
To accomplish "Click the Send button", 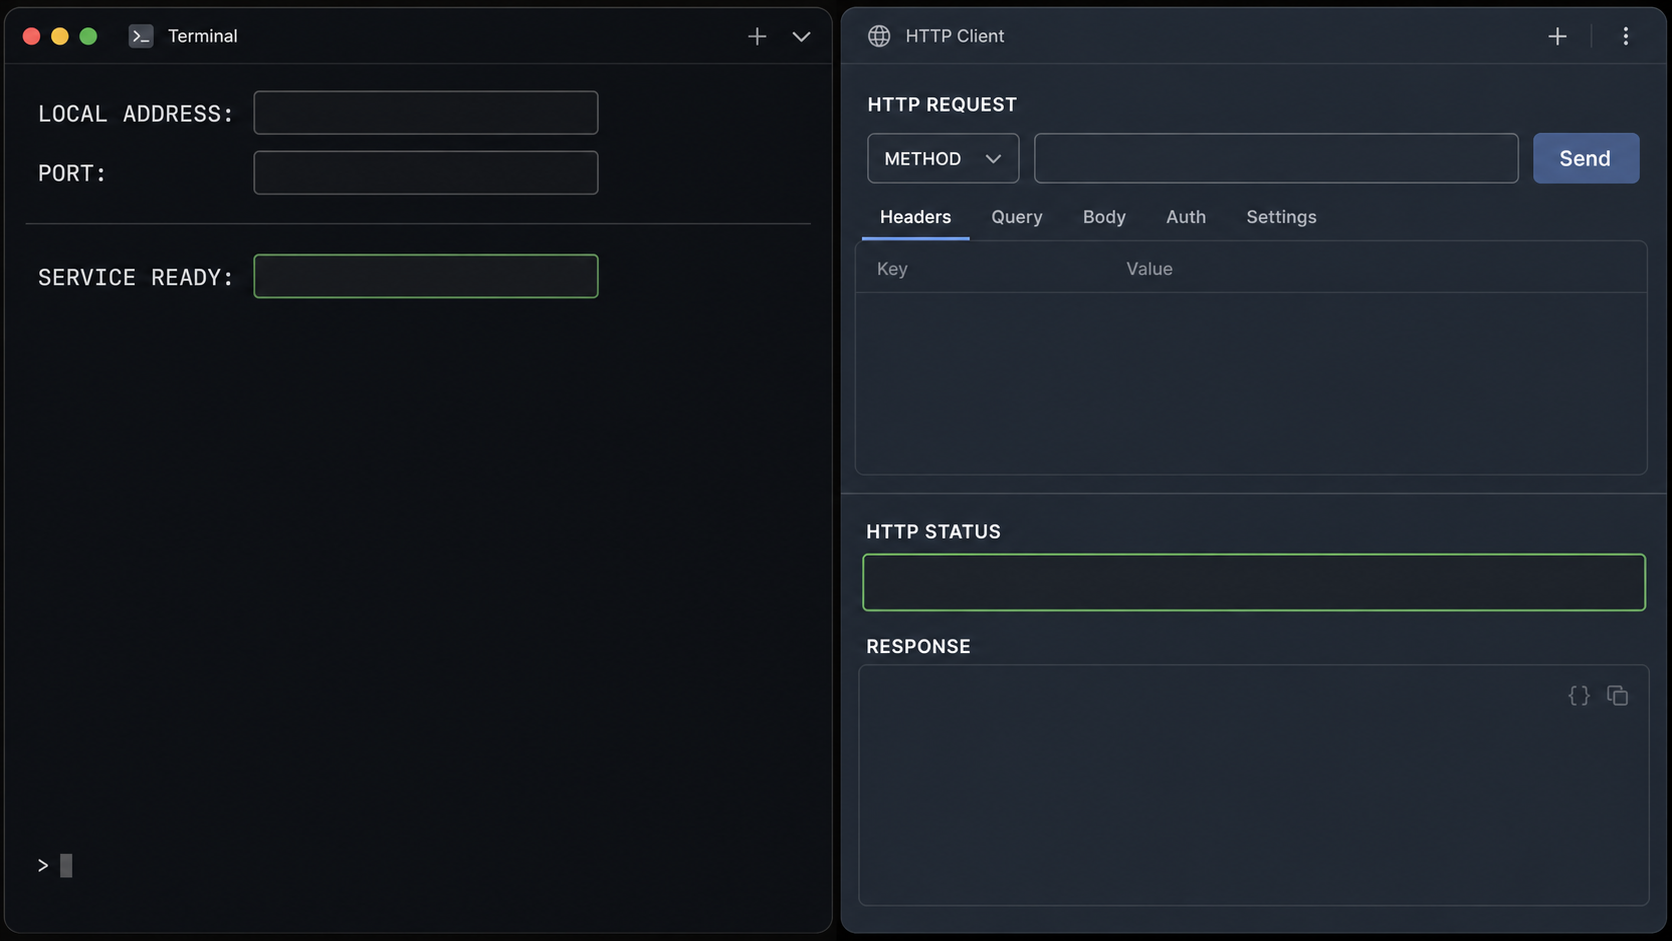I will point(1586,158).
